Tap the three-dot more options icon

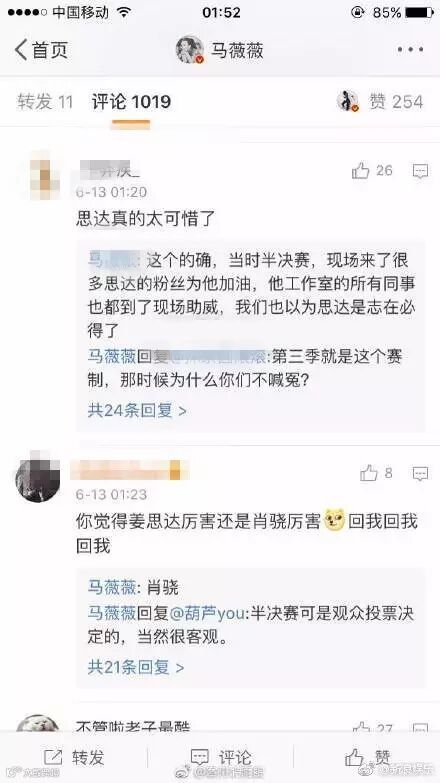pos(410,49)
